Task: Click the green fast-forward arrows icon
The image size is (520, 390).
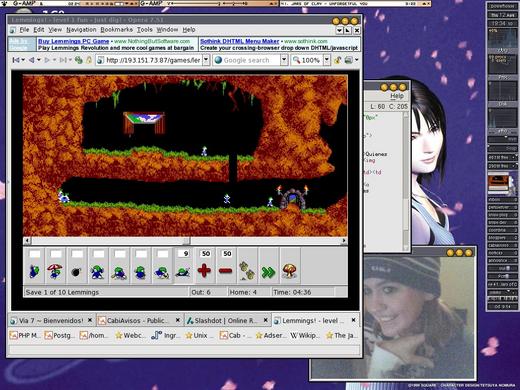Action: pyautogui.click(x=269, y=266)
